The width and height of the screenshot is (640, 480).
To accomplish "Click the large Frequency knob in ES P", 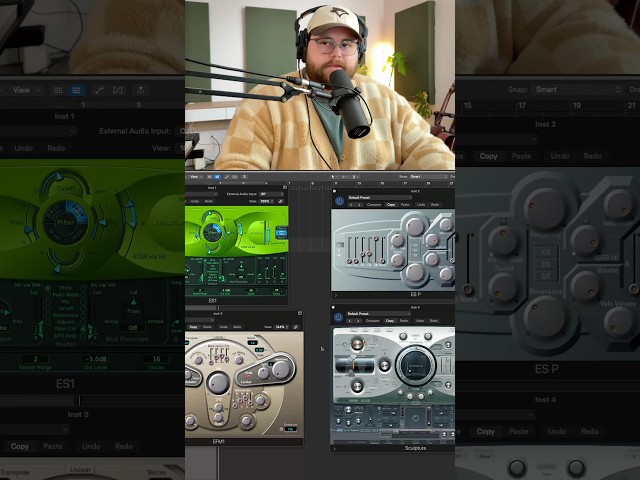I will [x=415, y=227].
